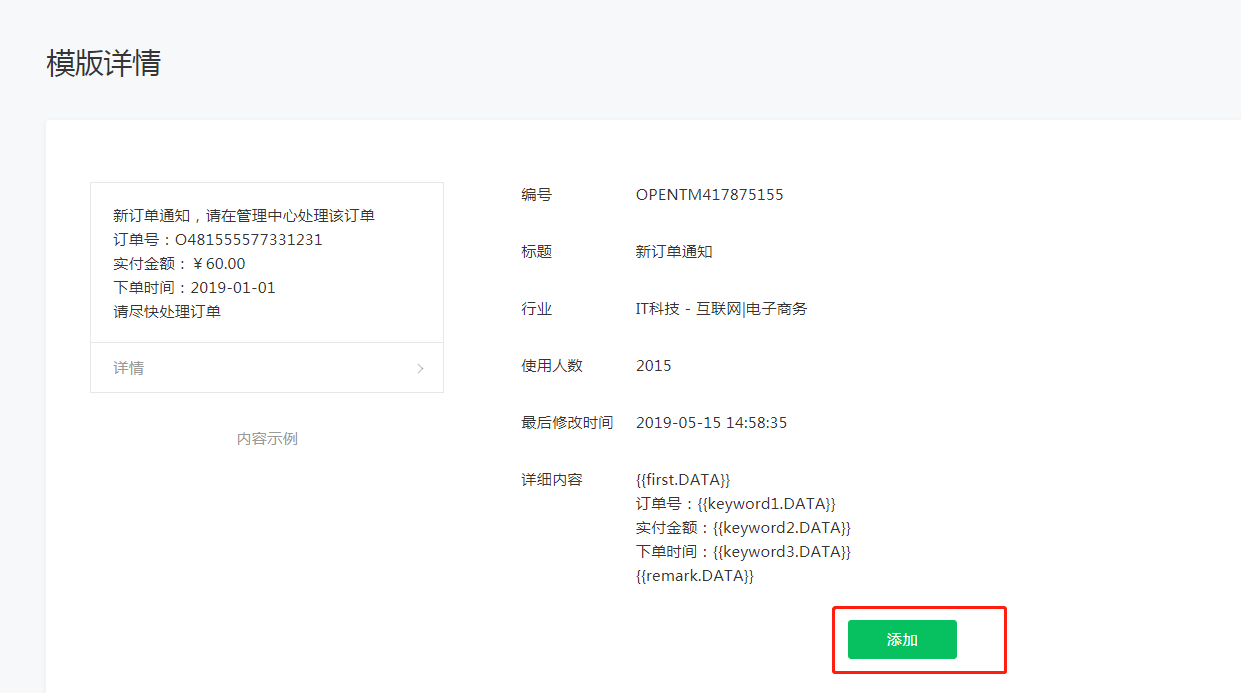Click the preview amount ¥60.00 line
1241x693 pixels.
[179, 264]
